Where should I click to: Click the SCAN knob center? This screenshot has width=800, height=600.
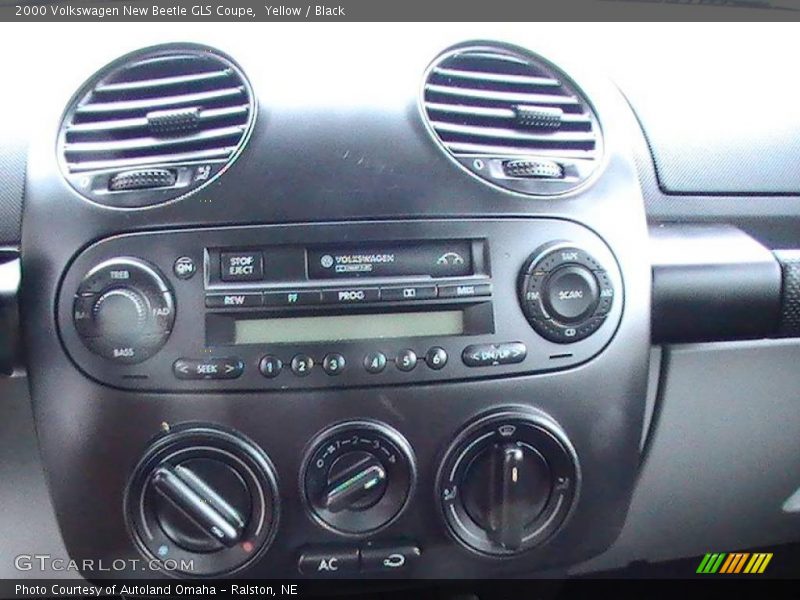tap(570, 294)
